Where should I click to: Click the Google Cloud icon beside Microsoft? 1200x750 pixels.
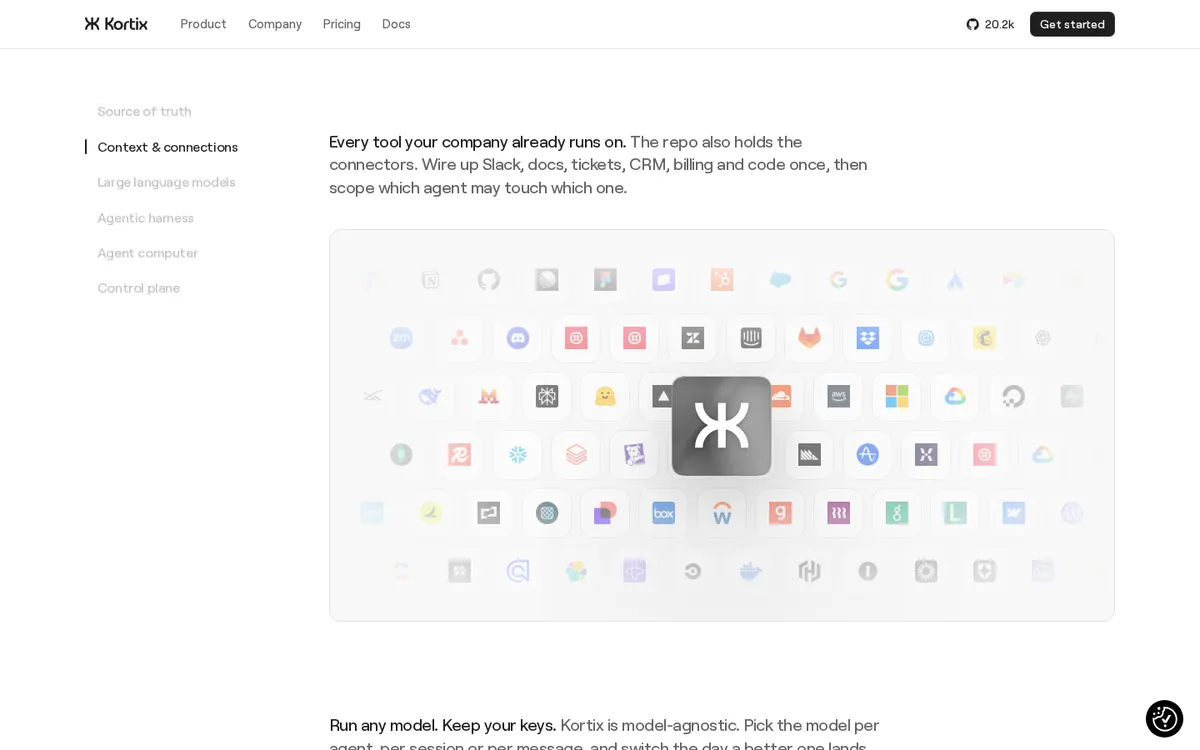(x=956, y=396)
